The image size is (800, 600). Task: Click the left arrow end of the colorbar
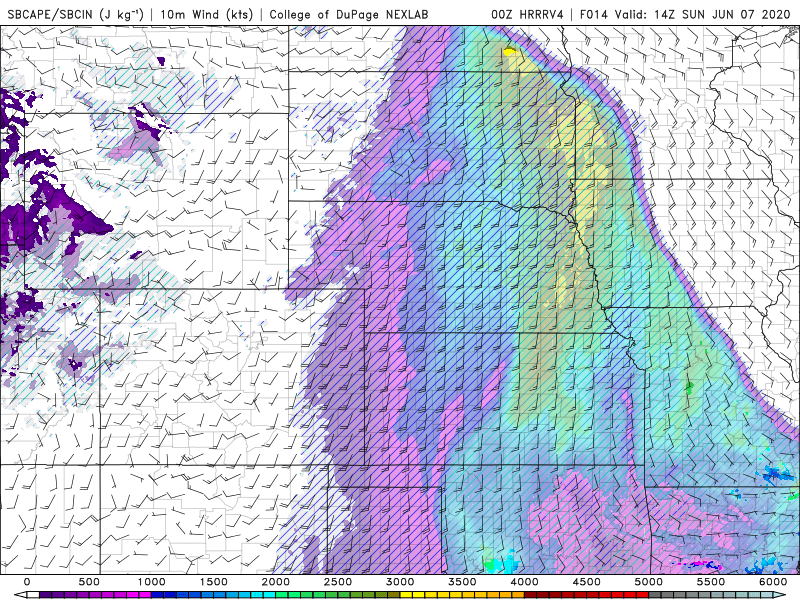[20, 595]
